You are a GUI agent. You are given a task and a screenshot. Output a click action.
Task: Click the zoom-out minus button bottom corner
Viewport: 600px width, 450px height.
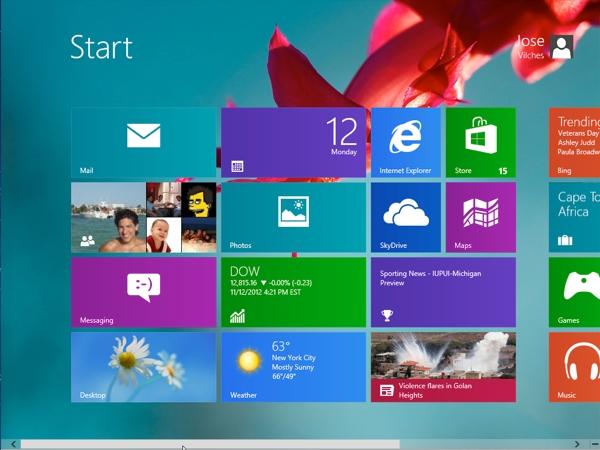point(594,444)
